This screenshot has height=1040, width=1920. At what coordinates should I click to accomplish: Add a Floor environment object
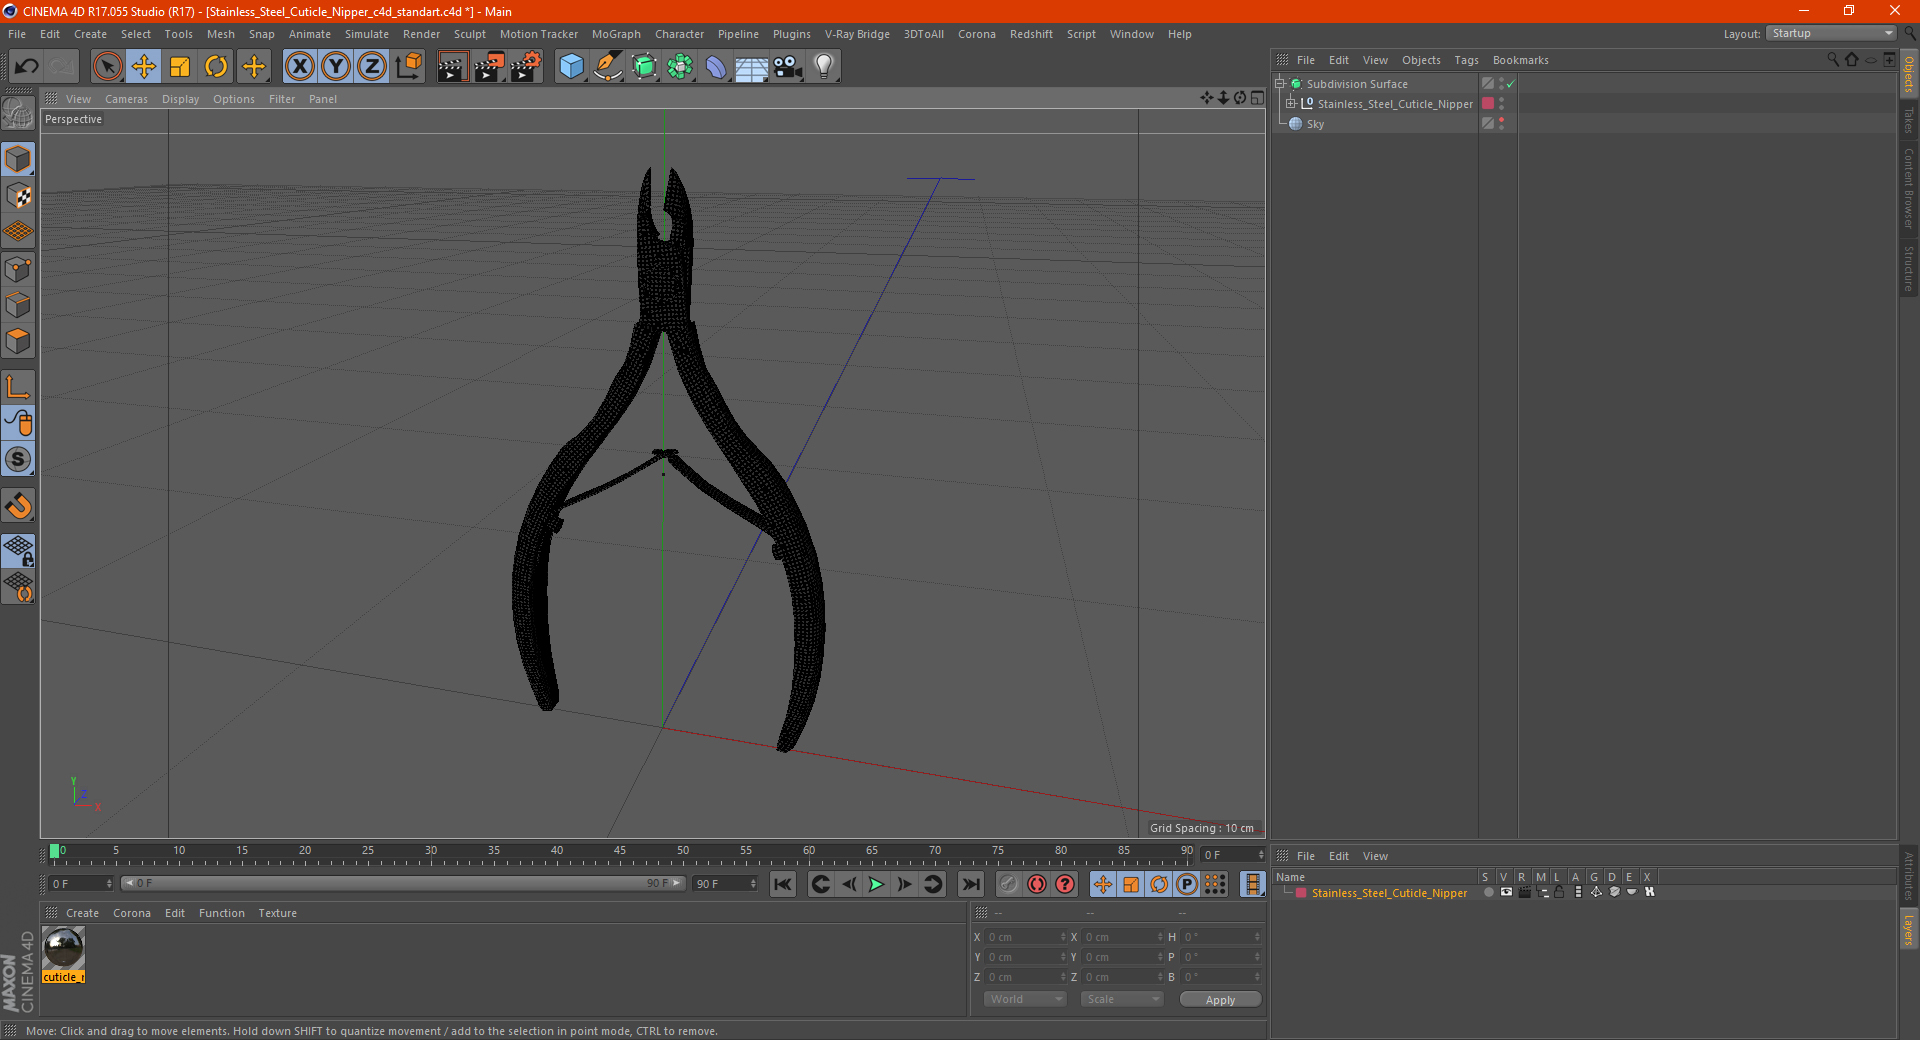coord(752,67)
